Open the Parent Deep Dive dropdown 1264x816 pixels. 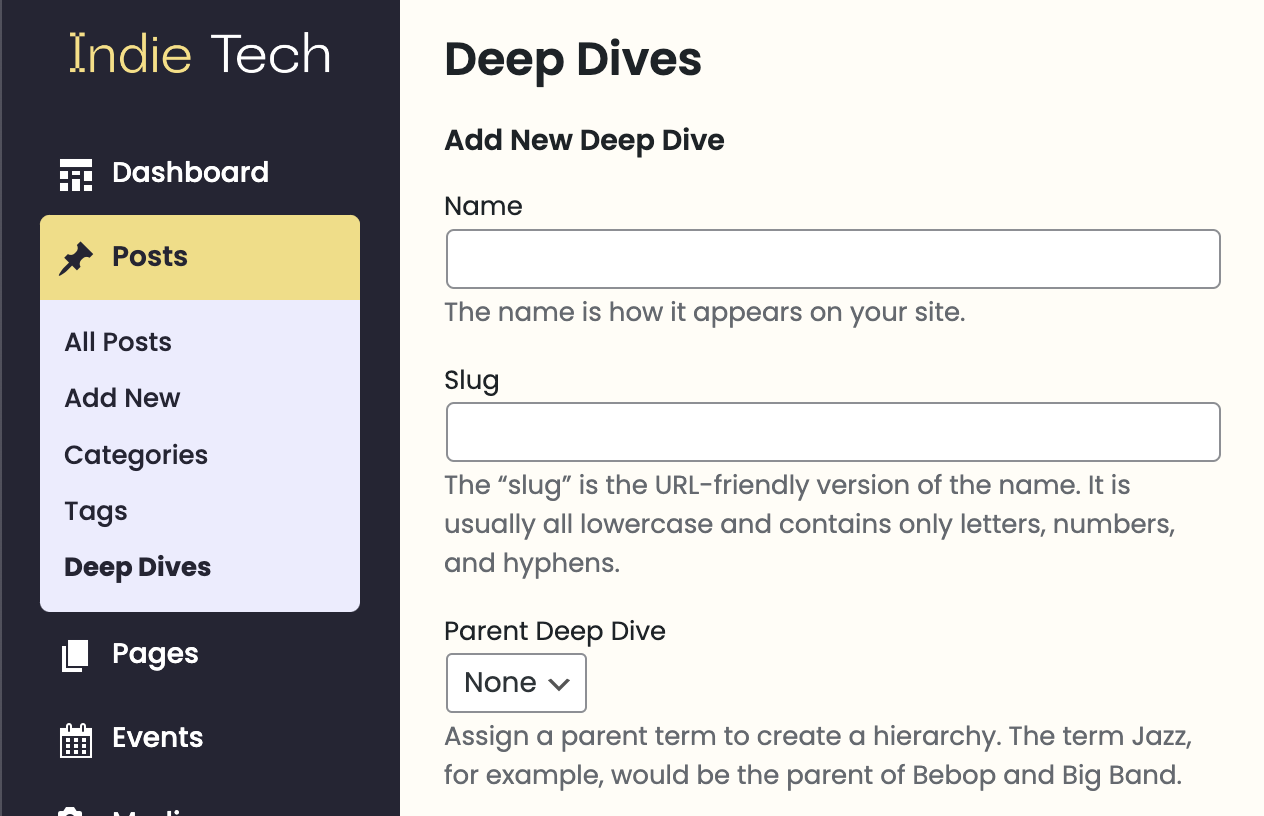point(515,683)
